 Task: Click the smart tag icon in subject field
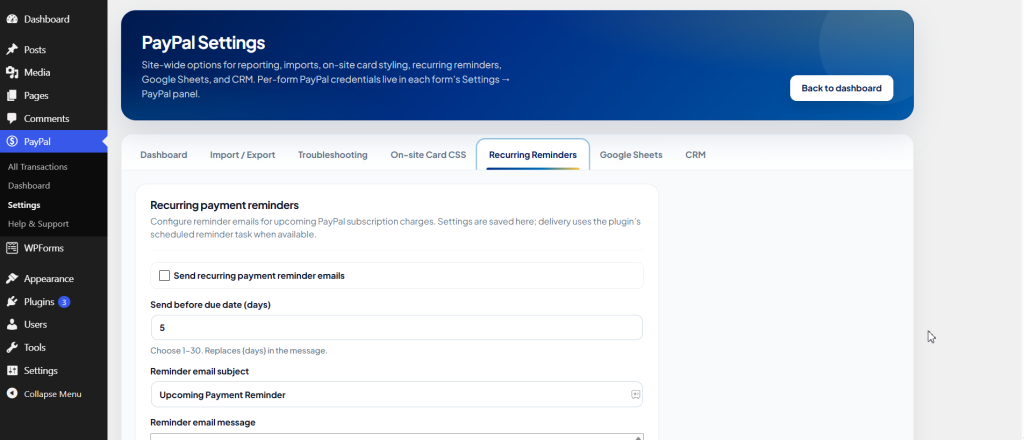635,395
